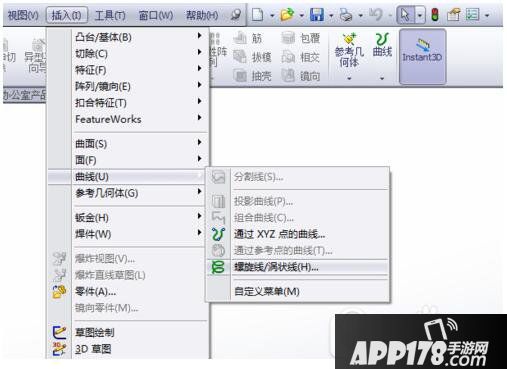Image resolution: width=507 pixels, height=369 pixels.
Task: Open the Help (帮助) menu
Action: [202, 15]
